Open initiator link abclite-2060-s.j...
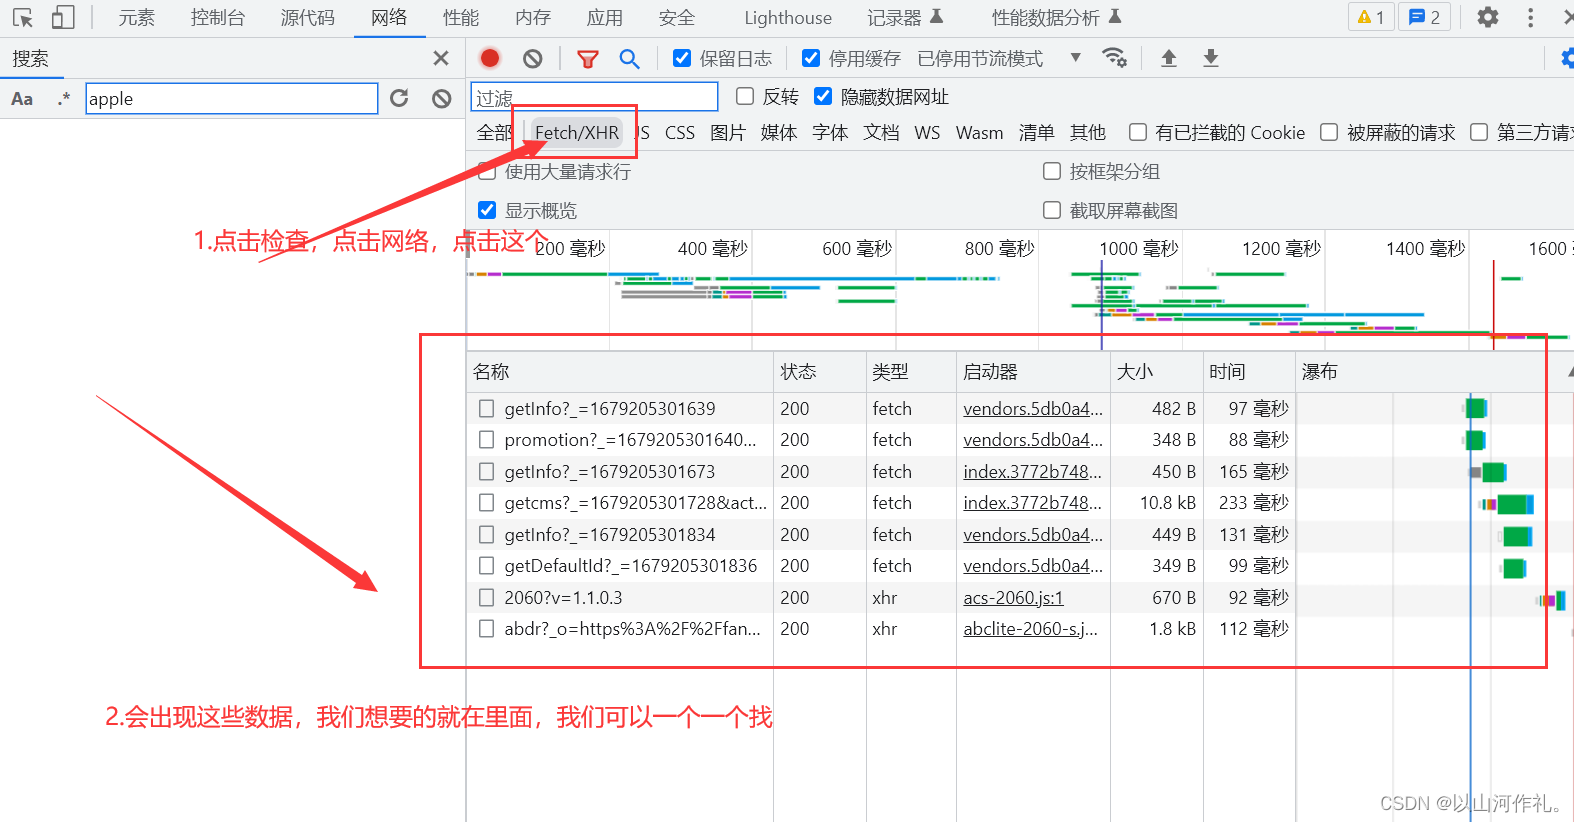 [x=1030, y=629]
